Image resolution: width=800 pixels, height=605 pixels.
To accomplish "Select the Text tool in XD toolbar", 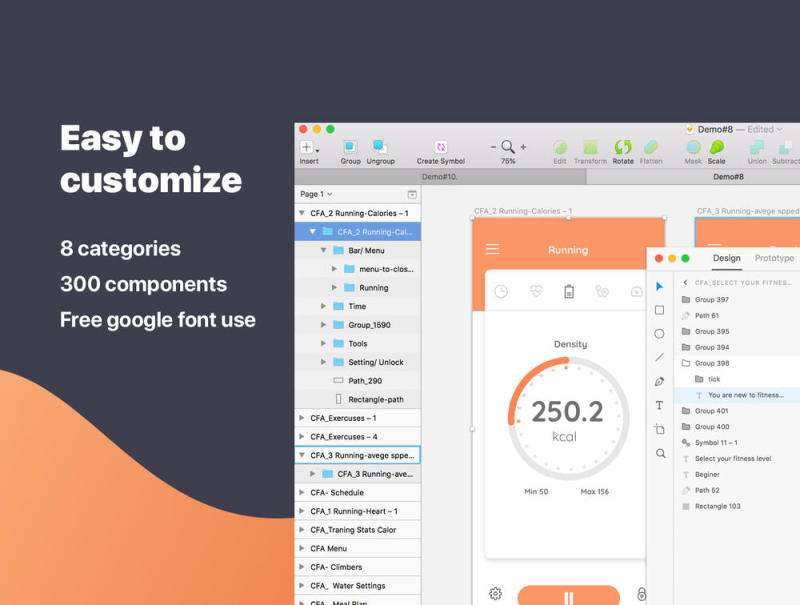I will click(659, 405).
